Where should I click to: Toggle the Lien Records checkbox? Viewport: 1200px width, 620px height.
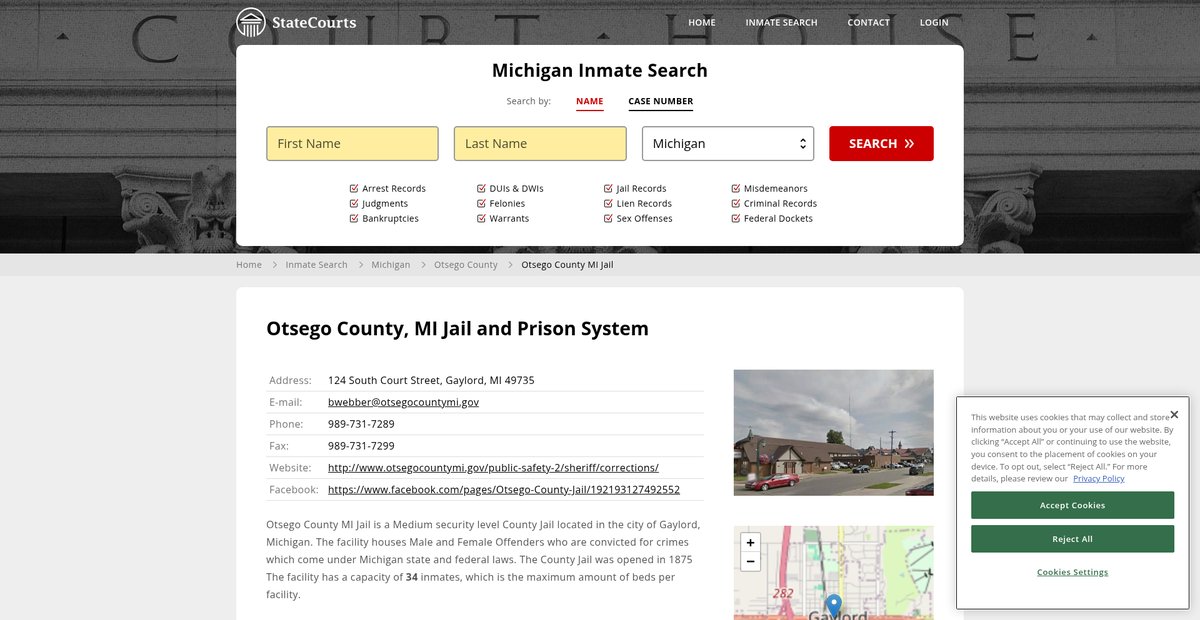[x=608, y=203]
